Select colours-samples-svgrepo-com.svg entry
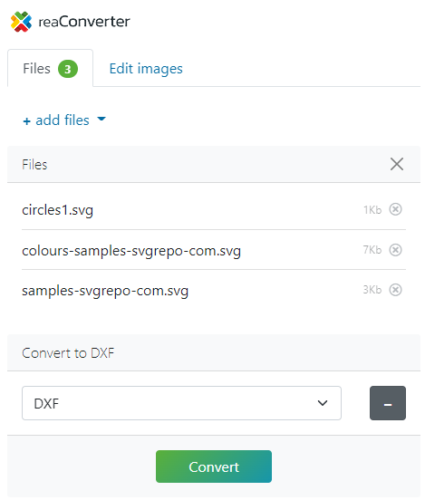Viewport: 425px width, 500px height. 214,250
